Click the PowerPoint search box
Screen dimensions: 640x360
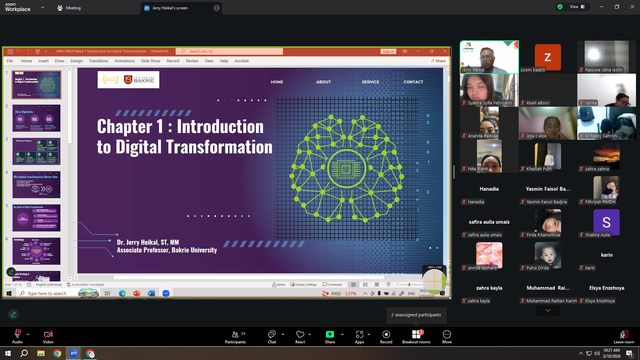tap(229, 51)
